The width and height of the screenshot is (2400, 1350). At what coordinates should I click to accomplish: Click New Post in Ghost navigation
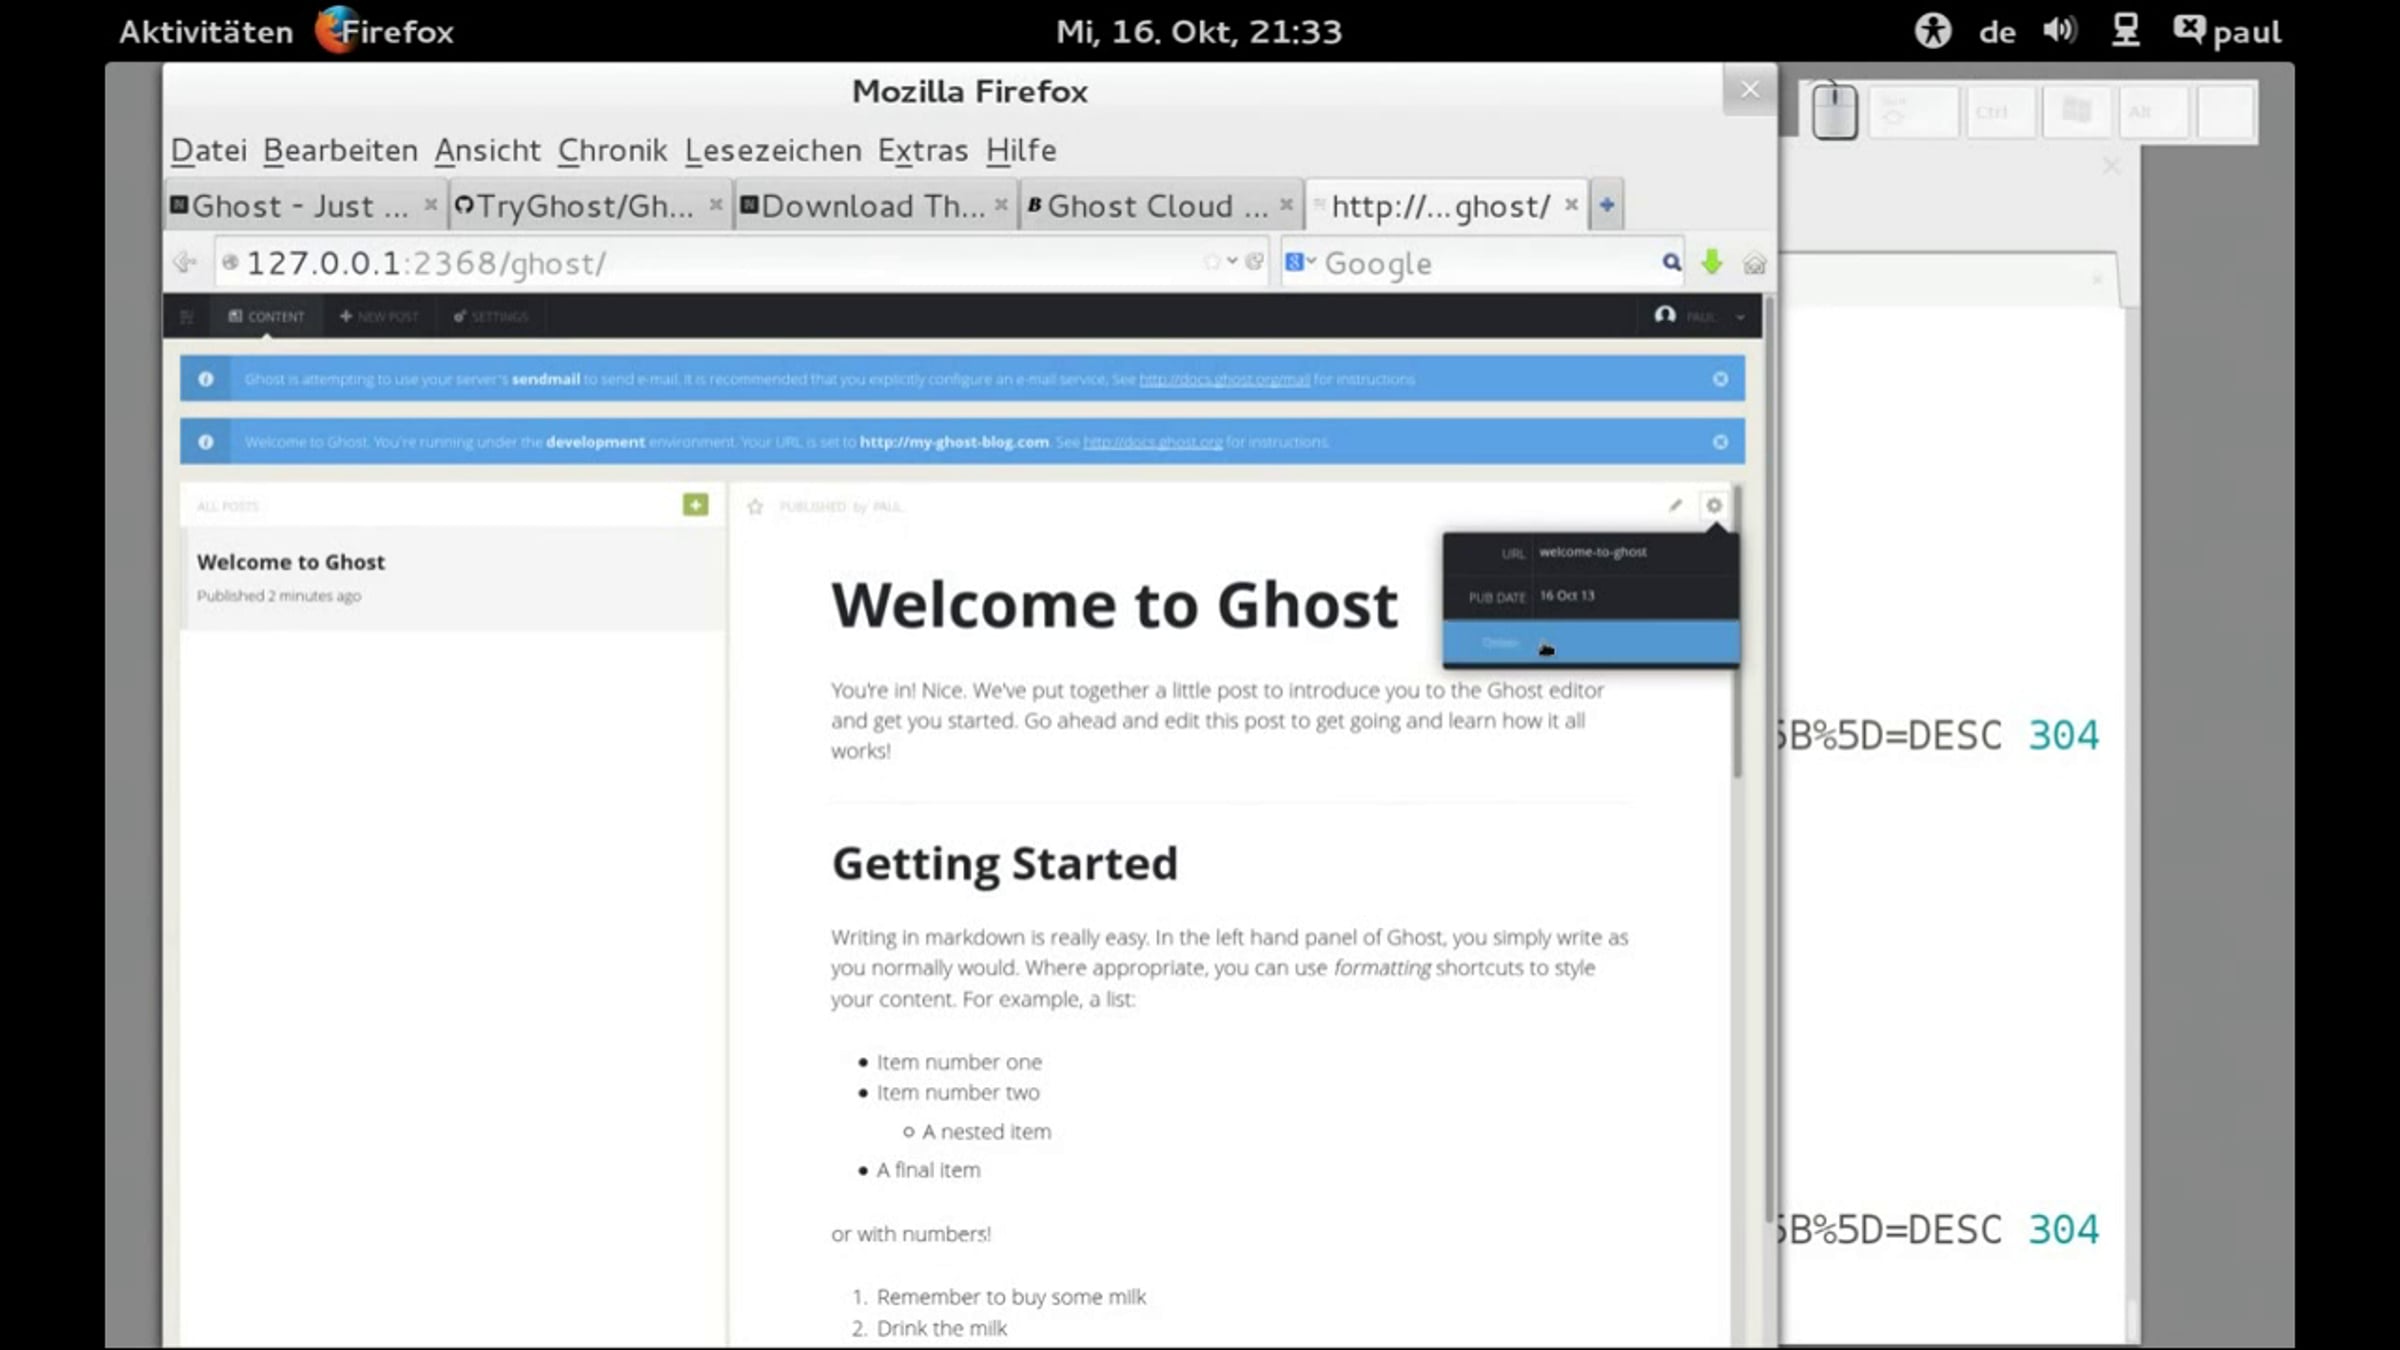tap(379, 316)
